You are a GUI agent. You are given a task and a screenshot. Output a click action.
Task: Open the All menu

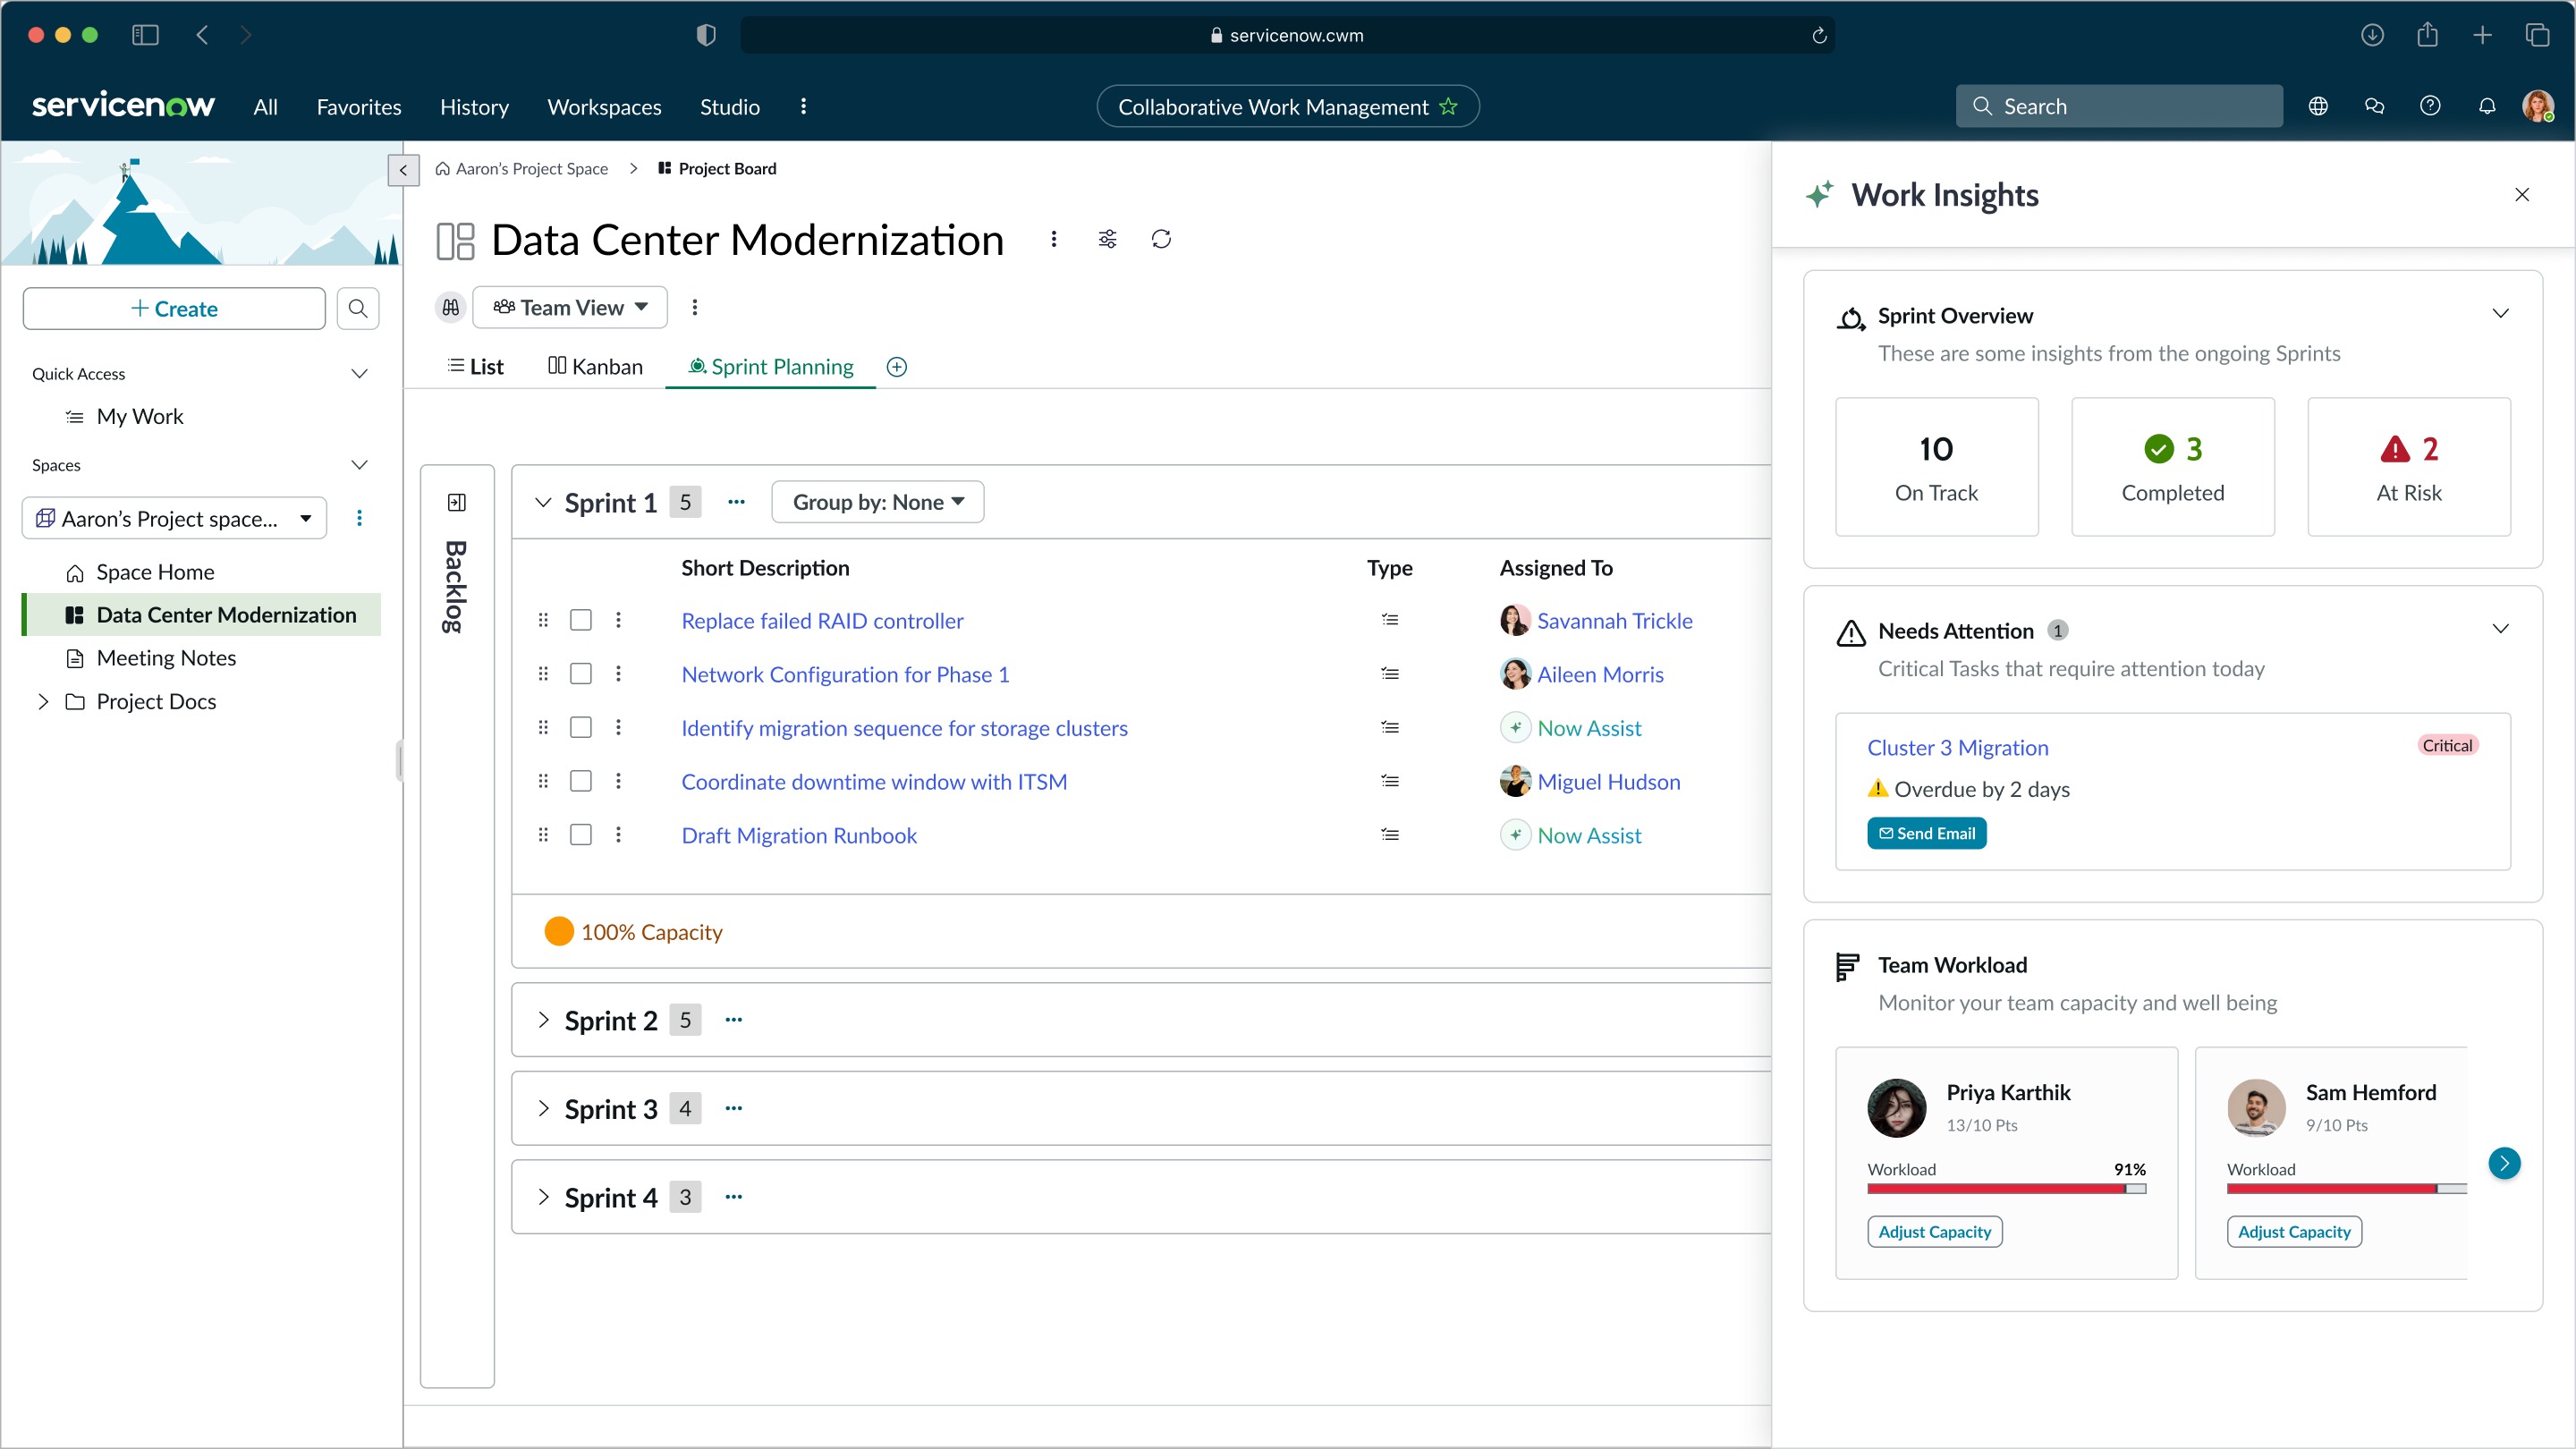[265, 106]
